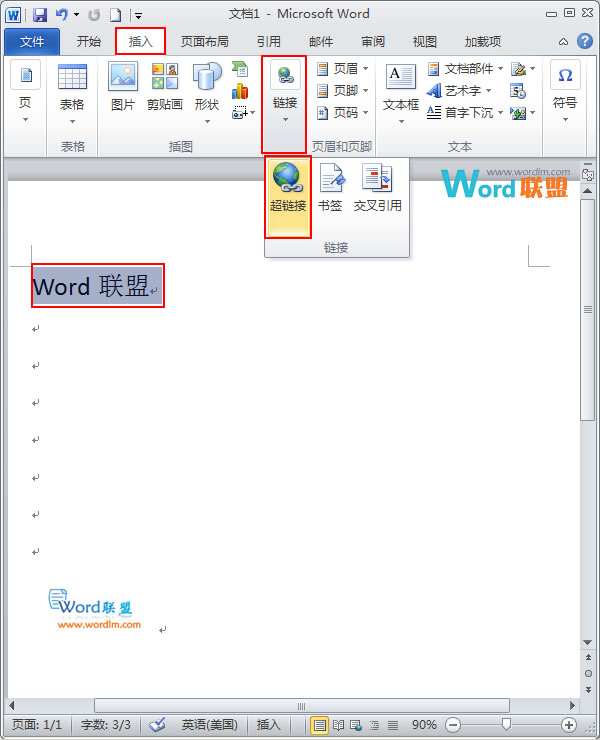Image resolution: width=600 pixels, height=740 pixels.
Task: Expand the 页 pages dropdown
Action: (x=25, y=92)
